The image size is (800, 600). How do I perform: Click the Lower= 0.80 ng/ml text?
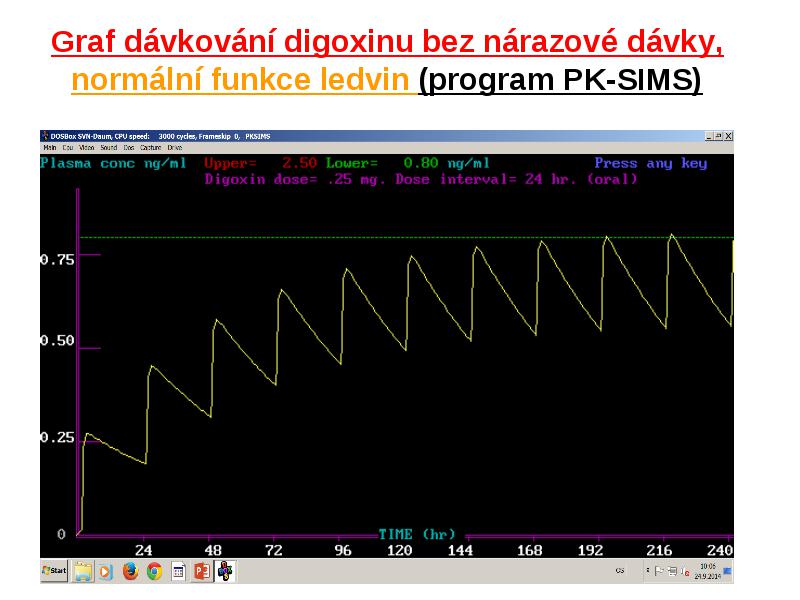click(x=408, y=163)
